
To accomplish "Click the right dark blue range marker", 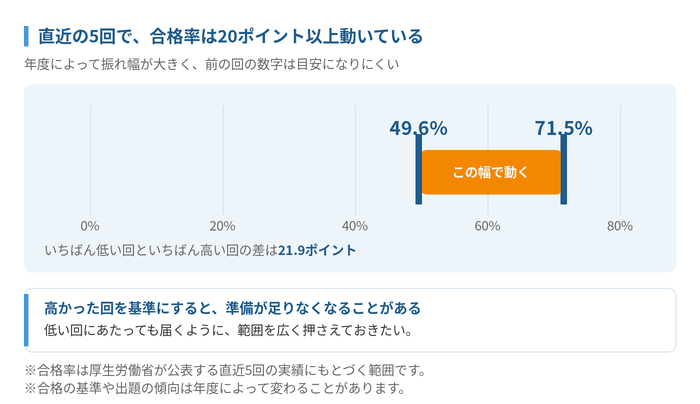I will point(564,170).
